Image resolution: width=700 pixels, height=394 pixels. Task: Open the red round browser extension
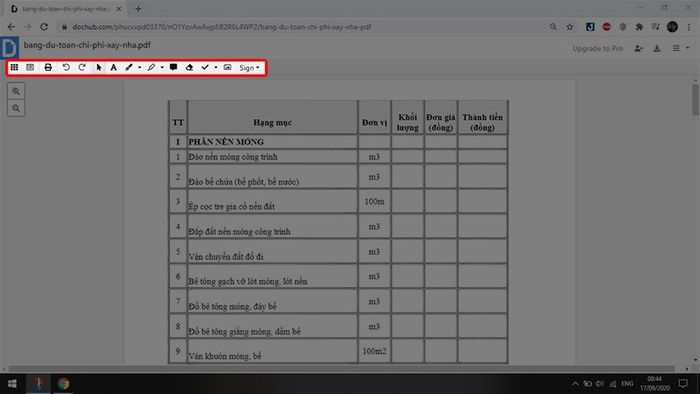coord(606,27)
